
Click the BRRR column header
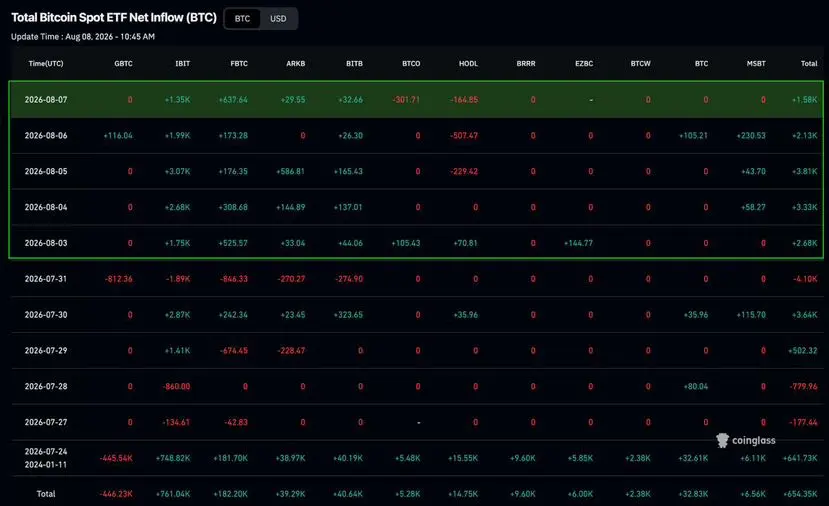pos(526,63)
